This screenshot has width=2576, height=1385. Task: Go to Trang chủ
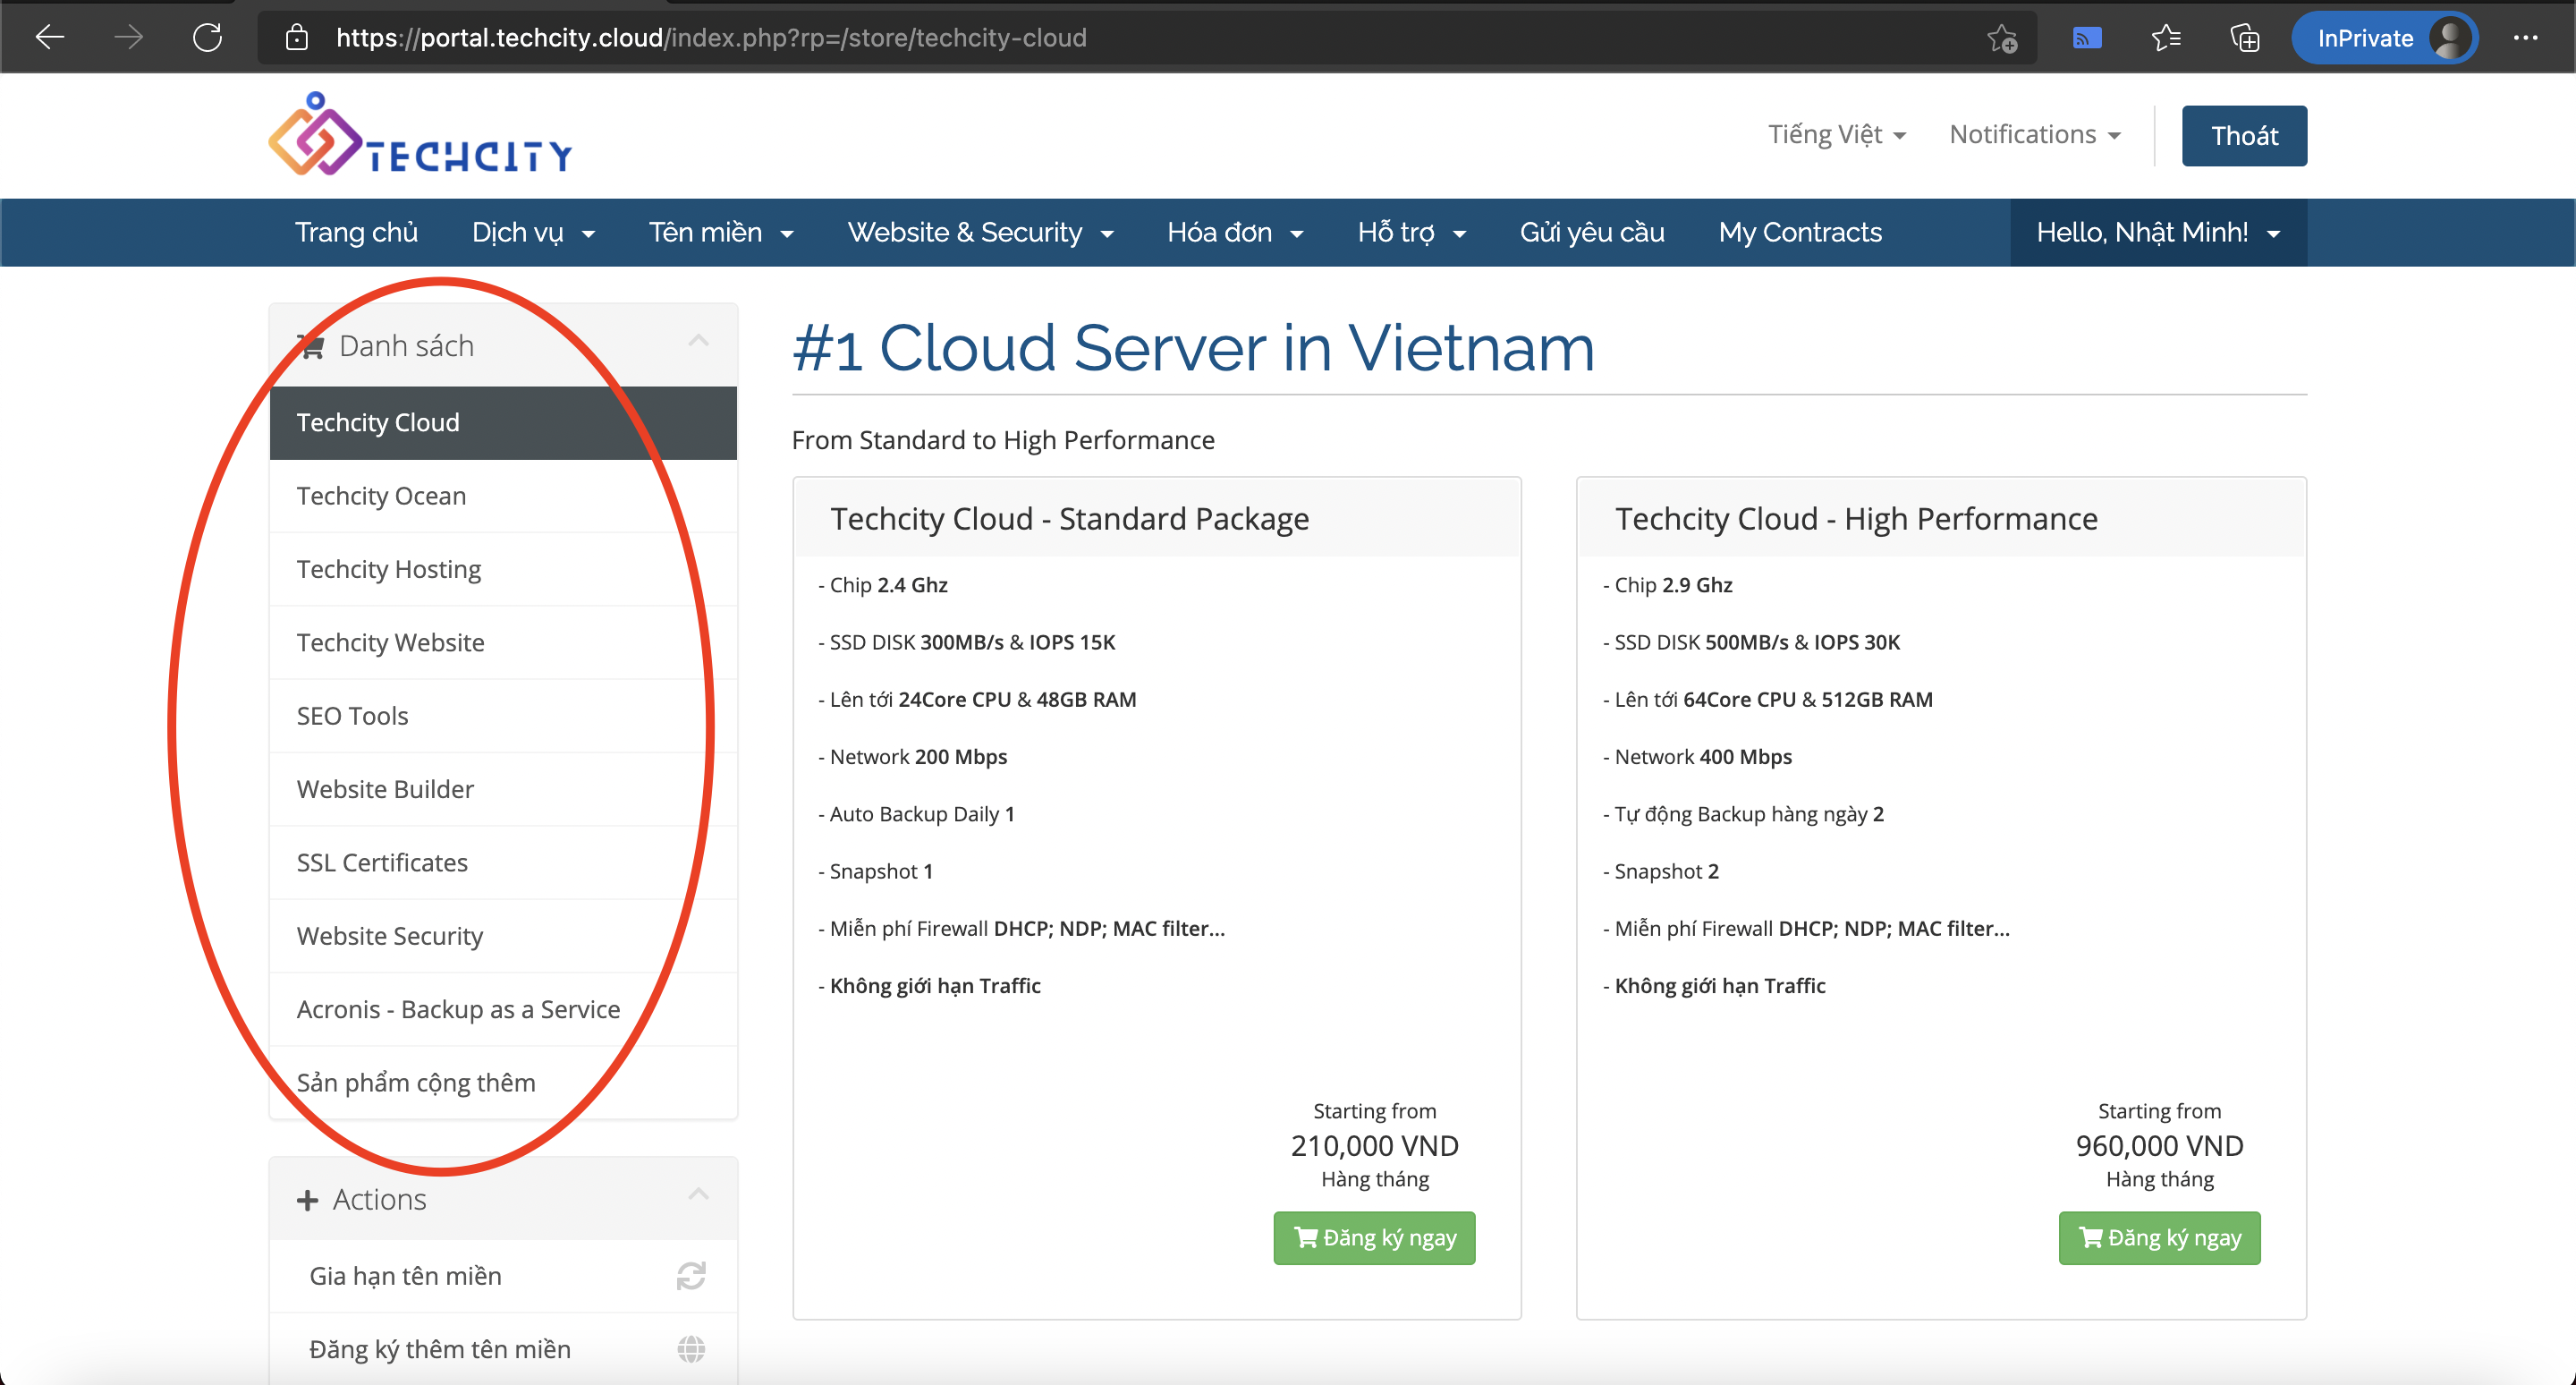pyautogui.click(x=356, y=232)
